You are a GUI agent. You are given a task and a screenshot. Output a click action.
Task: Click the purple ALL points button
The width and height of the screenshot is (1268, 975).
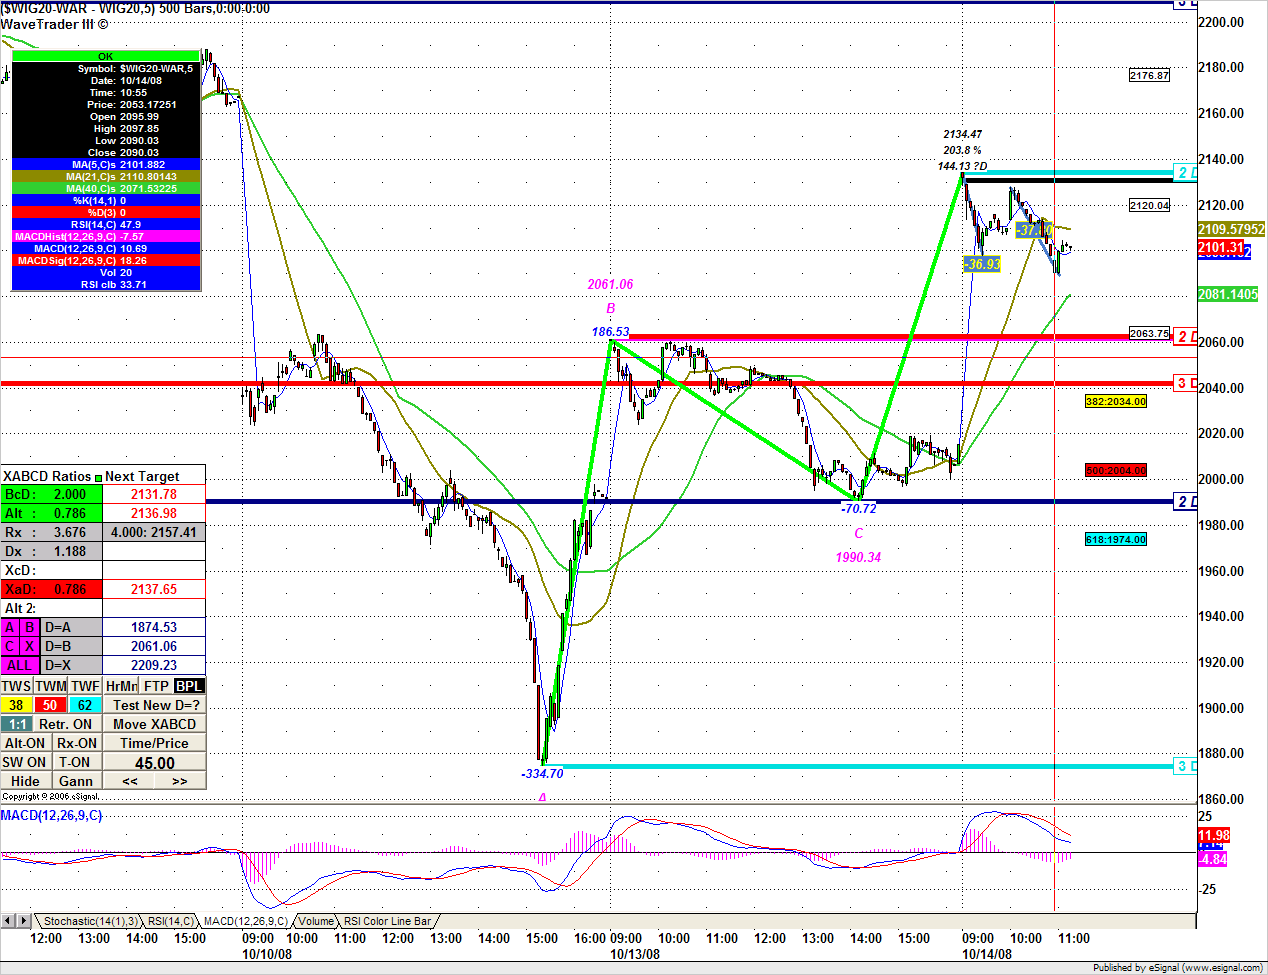[x=18, y=665]
